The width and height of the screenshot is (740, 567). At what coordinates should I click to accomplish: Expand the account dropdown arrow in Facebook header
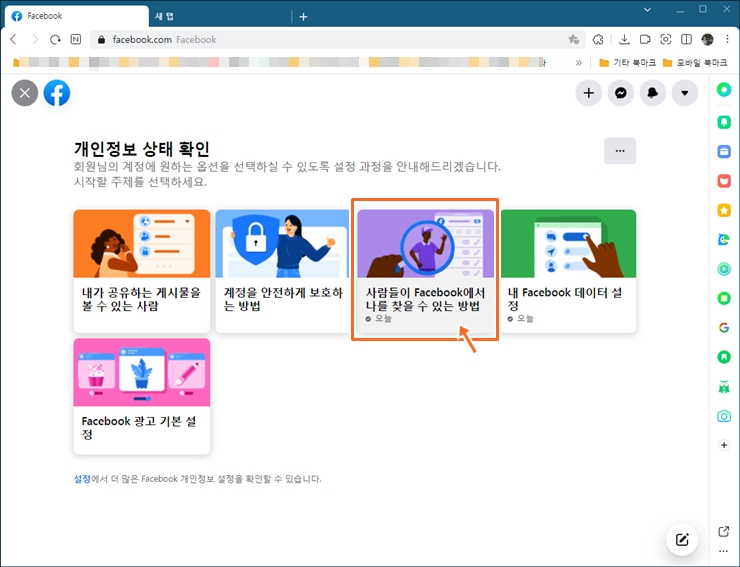[685, 93]
